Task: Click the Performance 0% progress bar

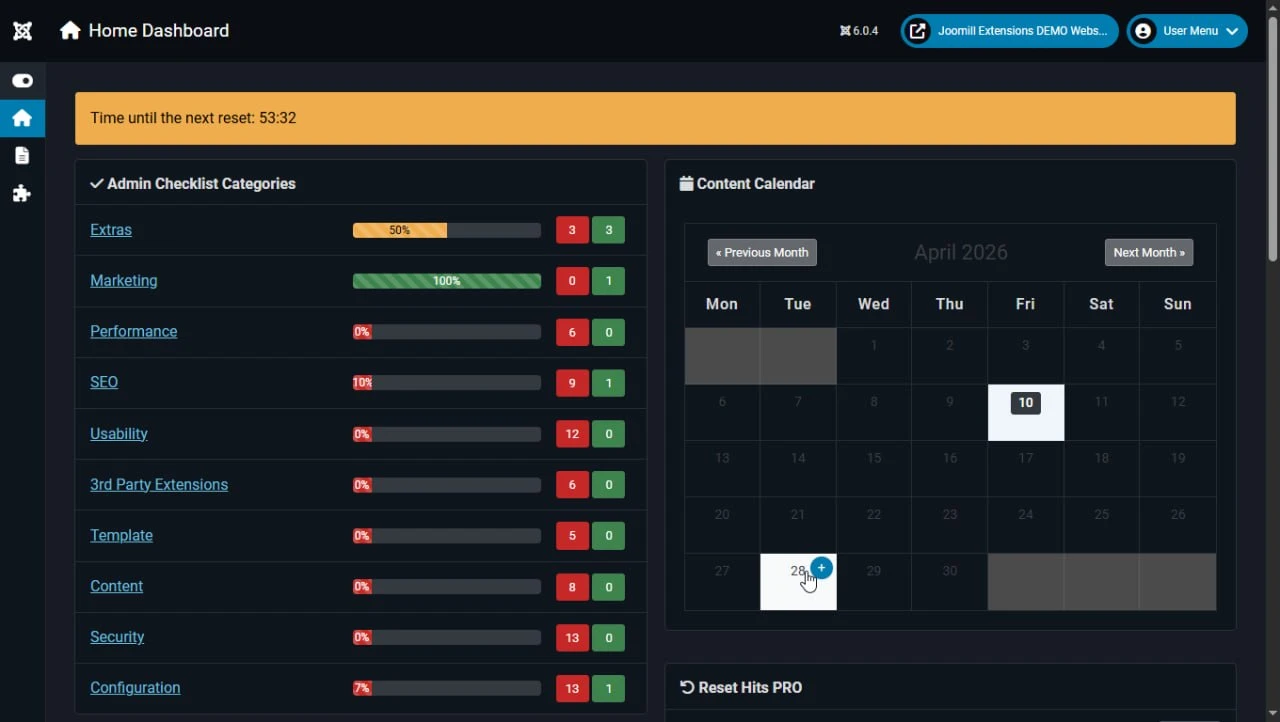Action: (x=447, y=332)
